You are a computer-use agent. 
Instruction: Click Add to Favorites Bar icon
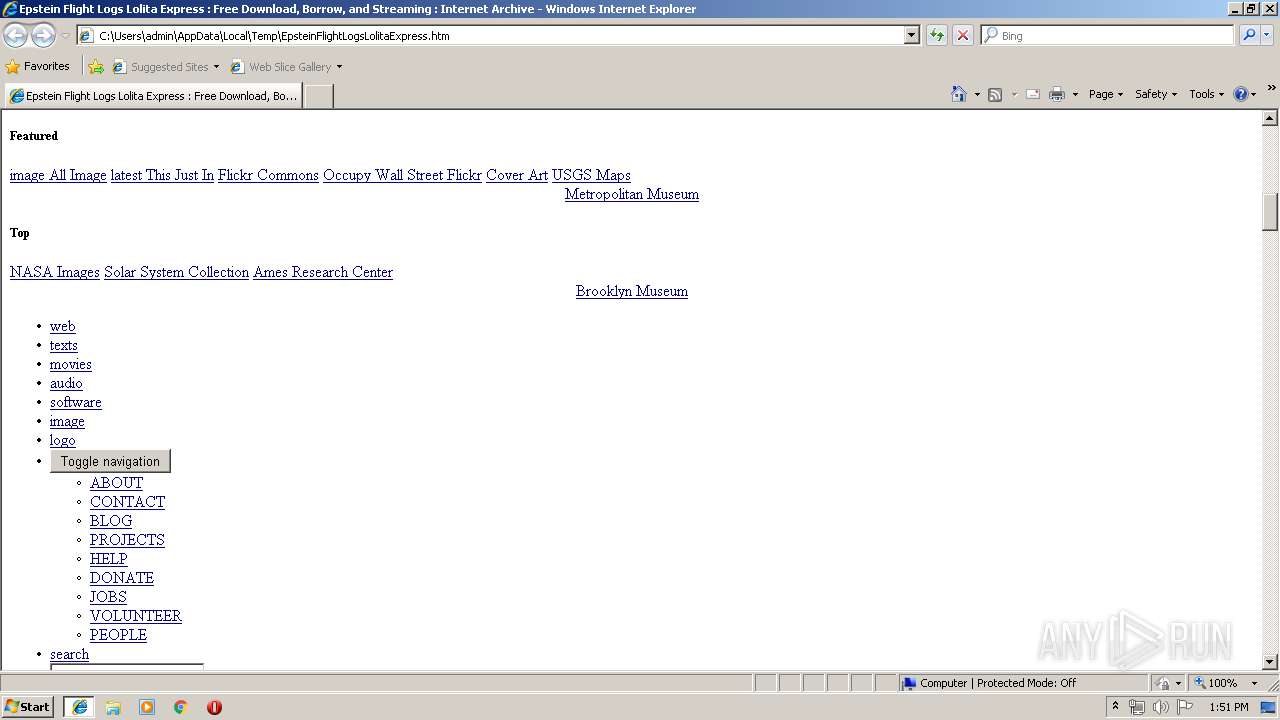96,67
